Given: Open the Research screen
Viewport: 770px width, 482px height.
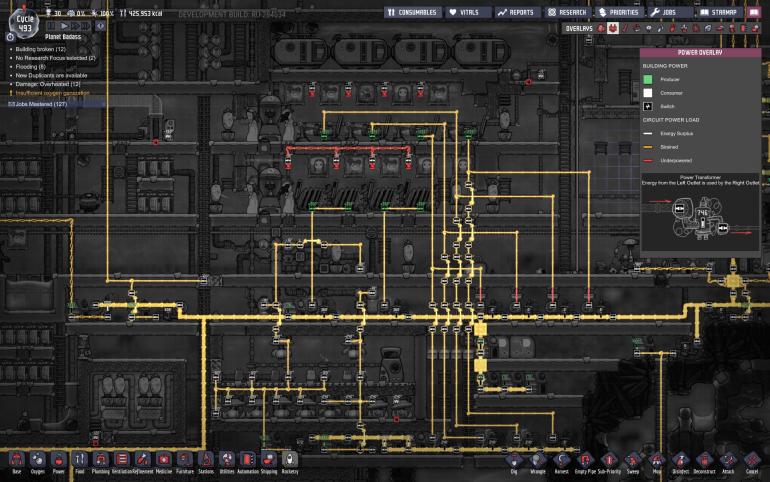Looking at the screenshot, I should click(568, 12).
